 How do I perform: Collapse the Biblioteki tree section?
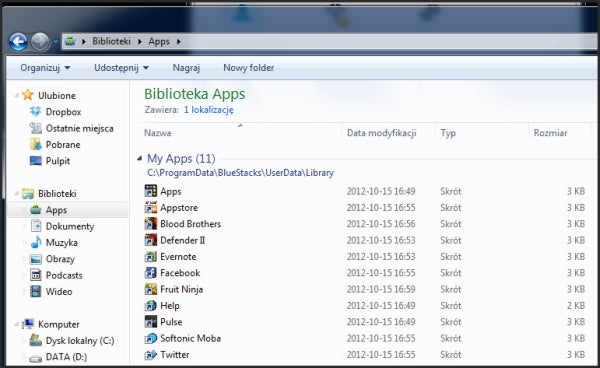click(x=17, y=194)
